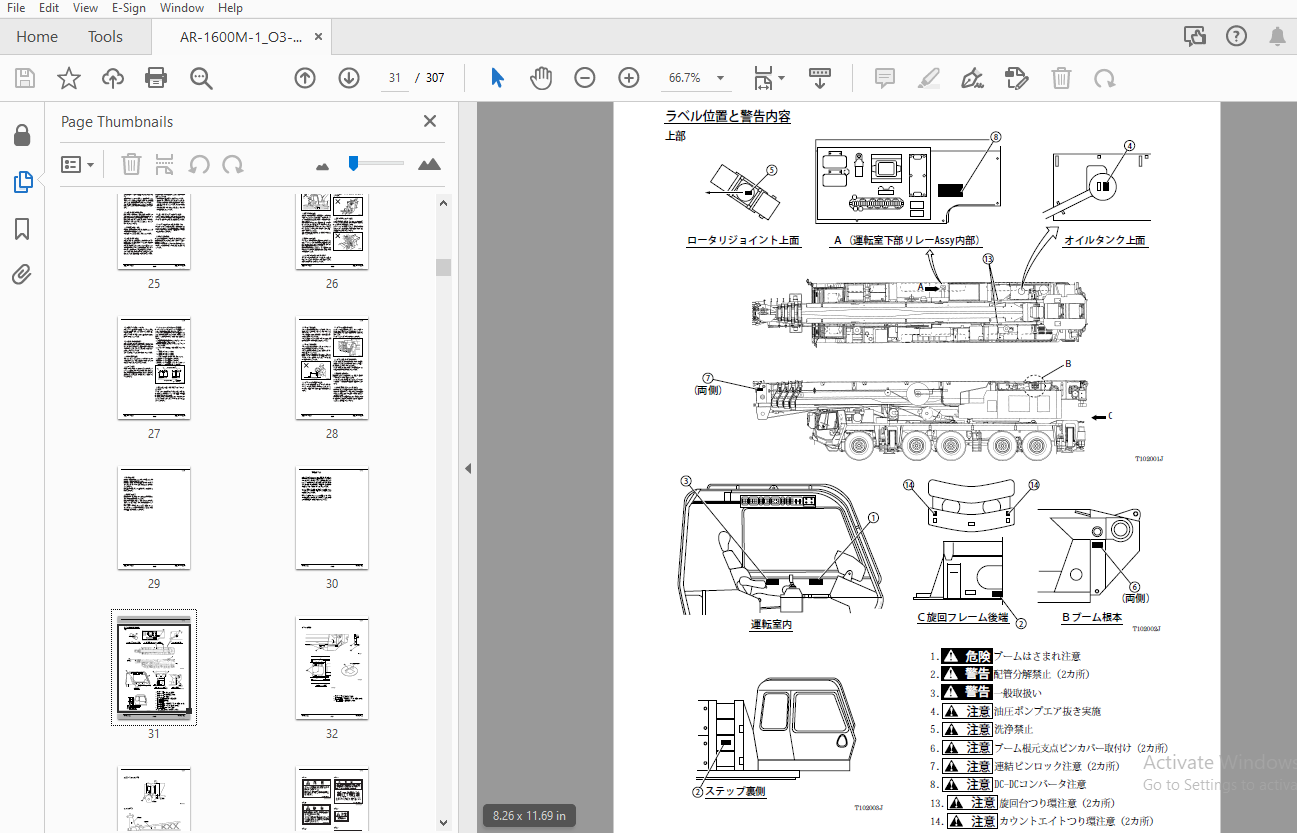Open the E-Sign menu

pos(129,8)
